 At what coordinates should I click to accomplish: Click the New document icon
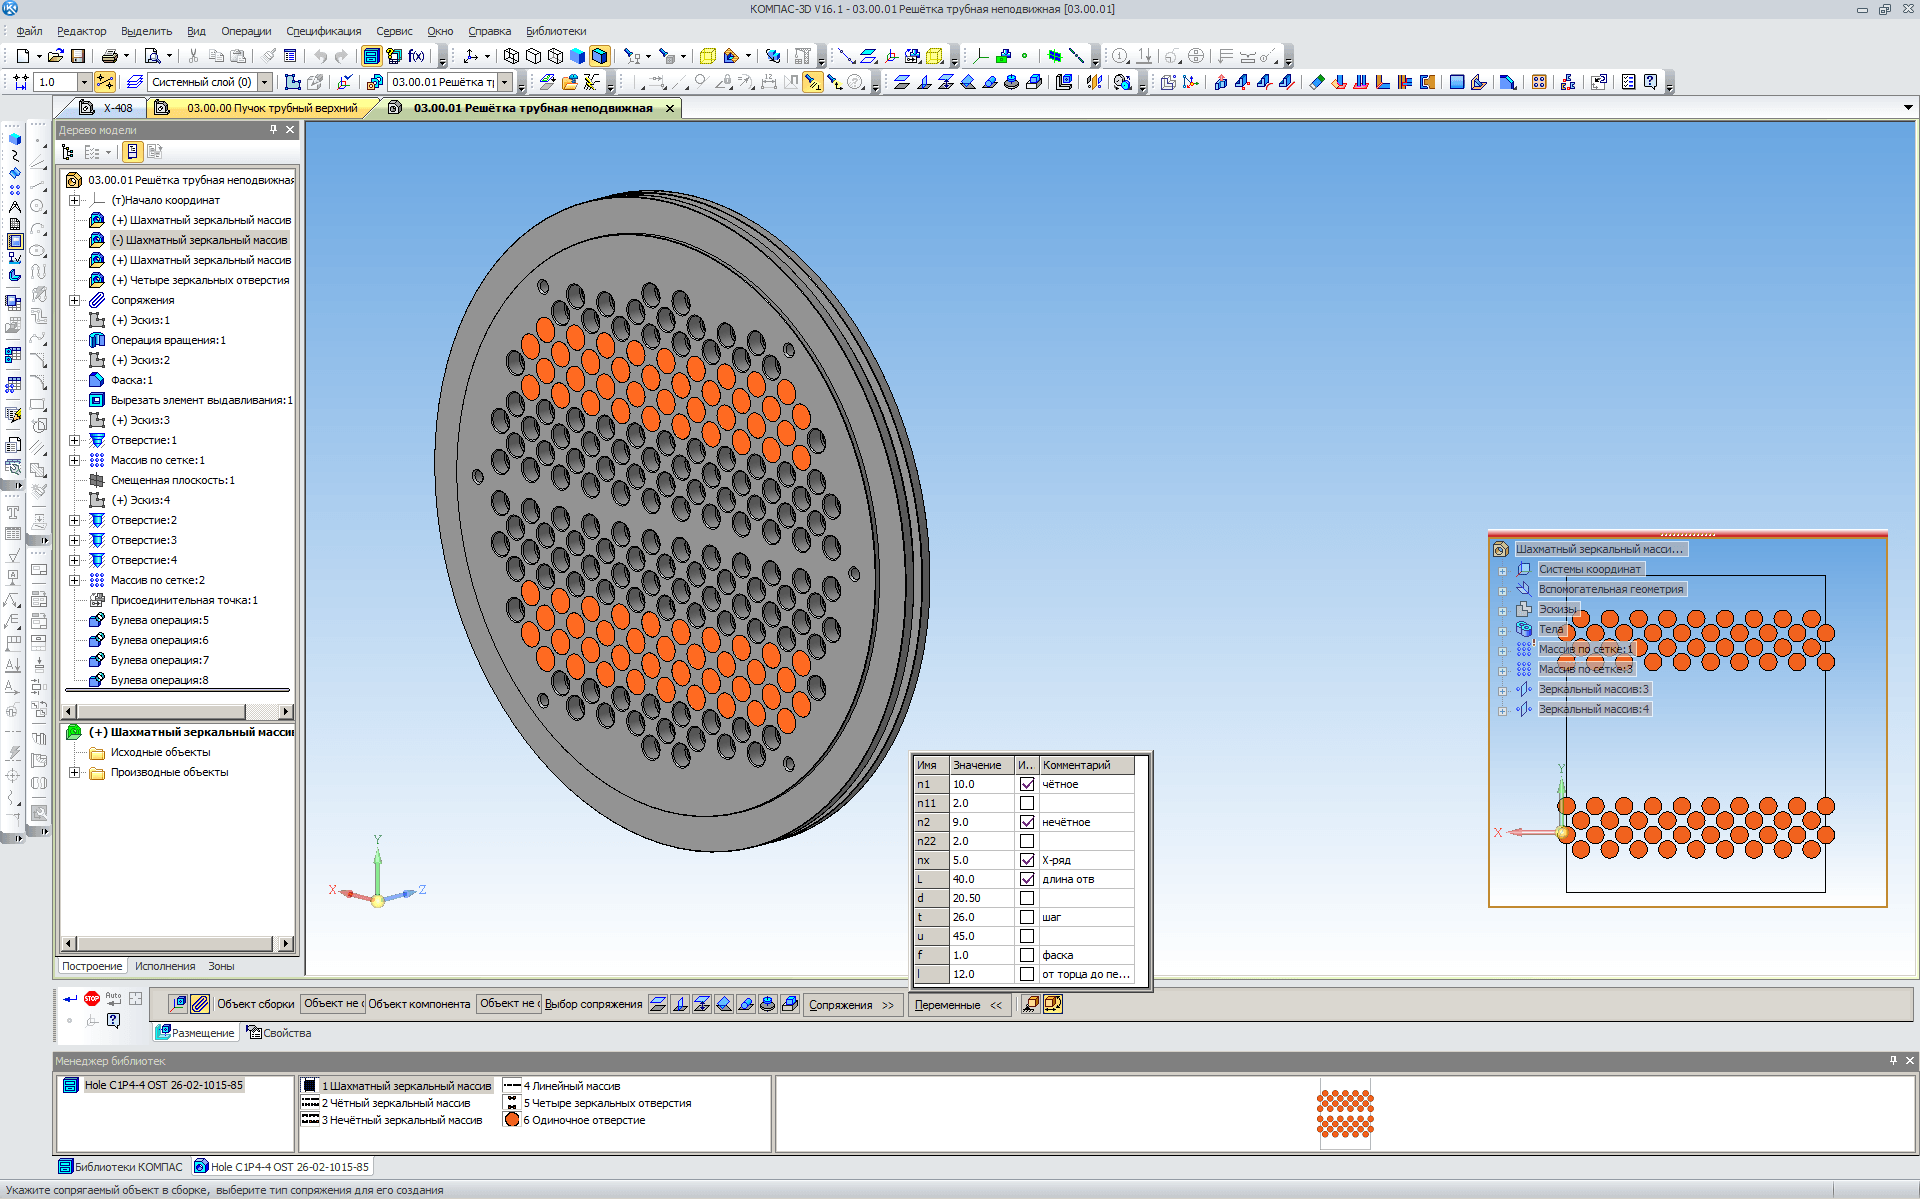pyautogui.click(x=23, y=56)
